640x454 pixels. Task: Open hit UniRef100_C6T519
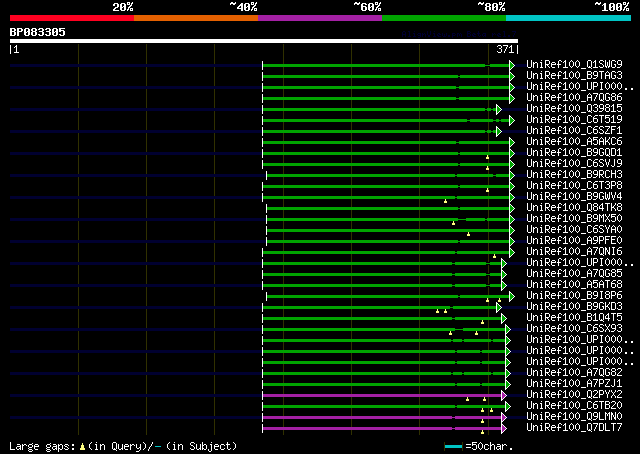(x=574, y=120)
